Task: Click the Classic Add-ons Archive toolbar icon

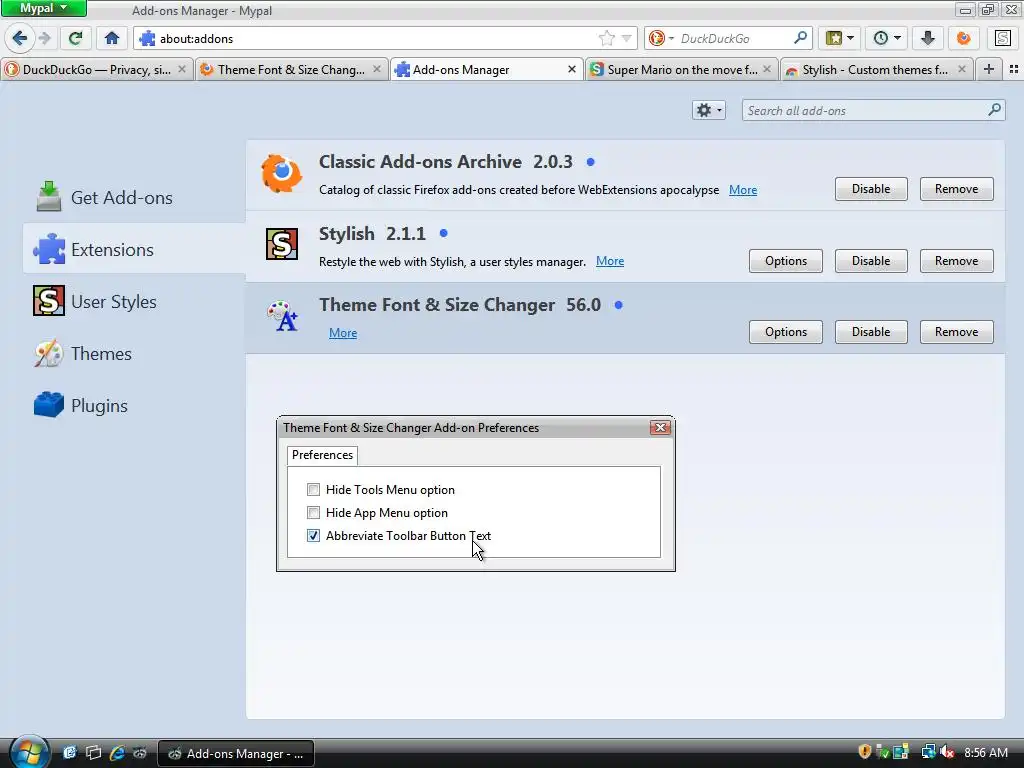Action: click(963, 38)
